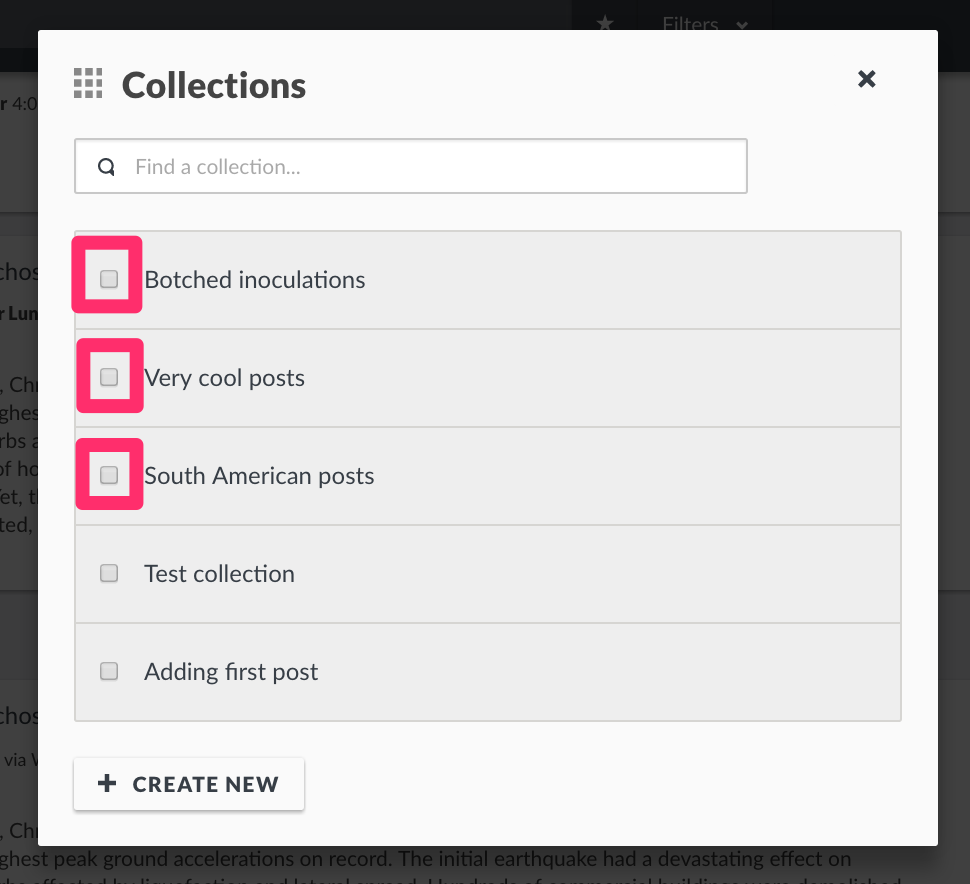Click the Create New button
Viewport: 970px width, 884px height.
coord(189,784)
